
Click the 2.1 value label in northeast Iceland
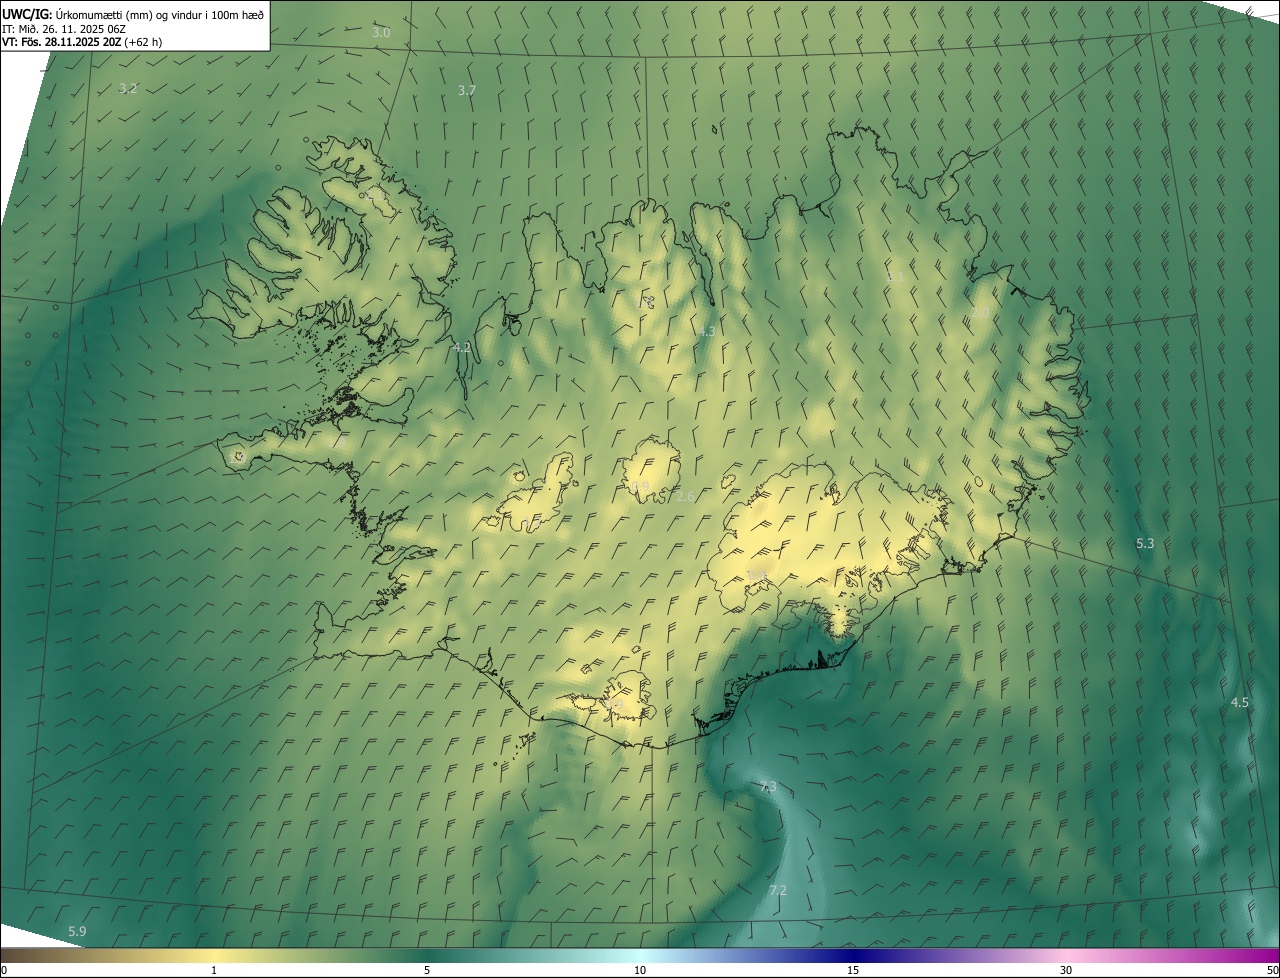coord(895,276)
